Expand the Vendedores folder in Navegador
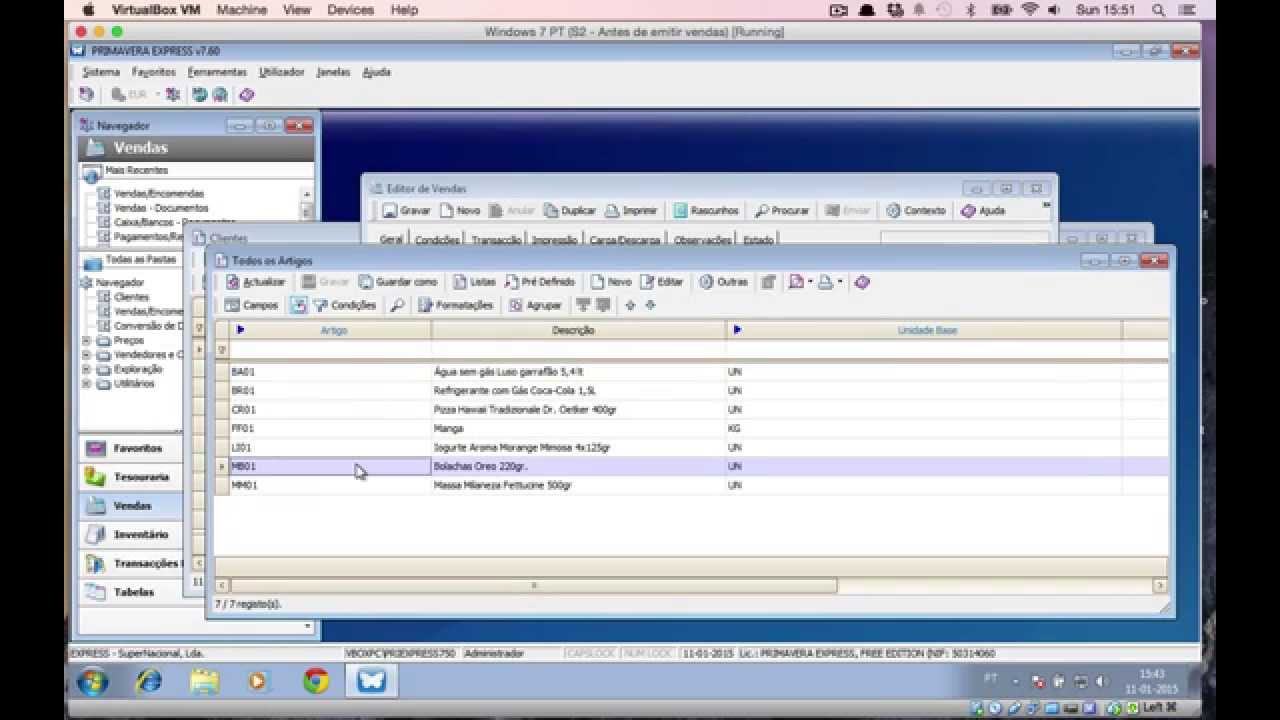The width and height of the screenshot is (1280, 720). tap(87, 355)
